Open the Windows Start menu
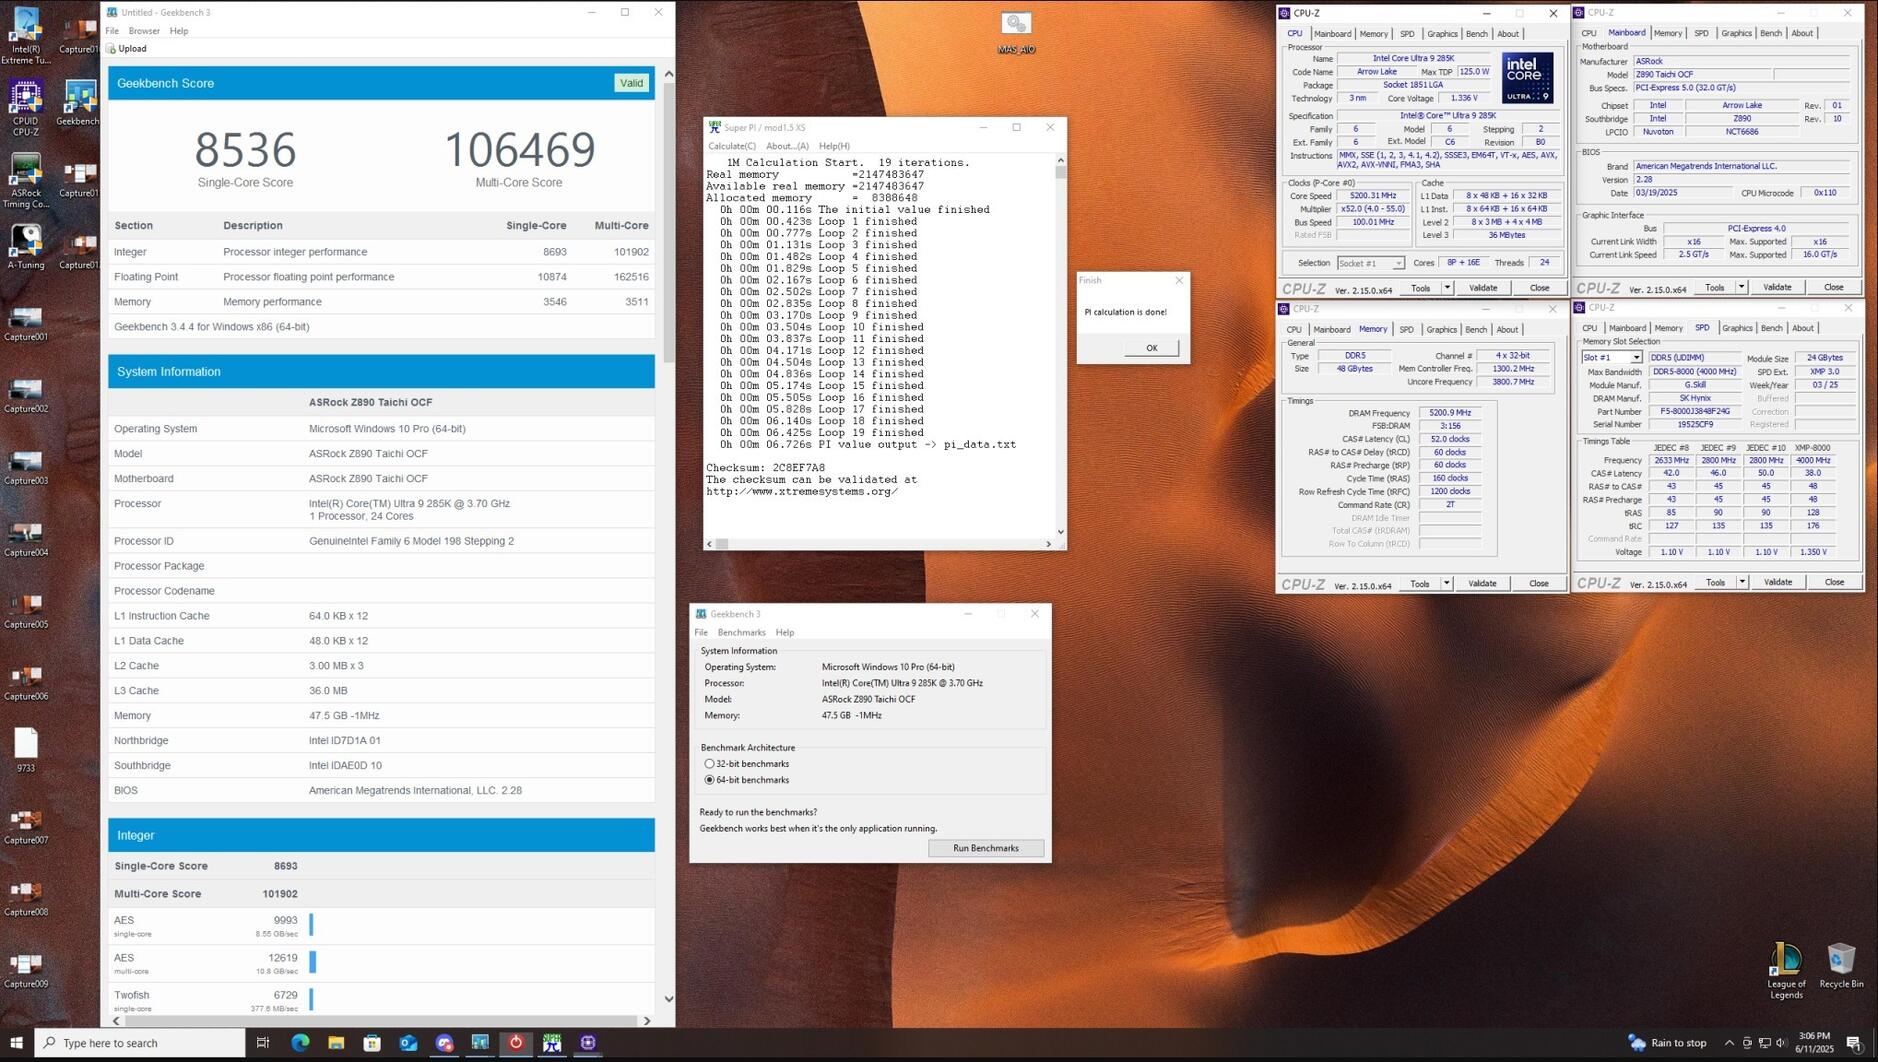 click(16, 1043)
